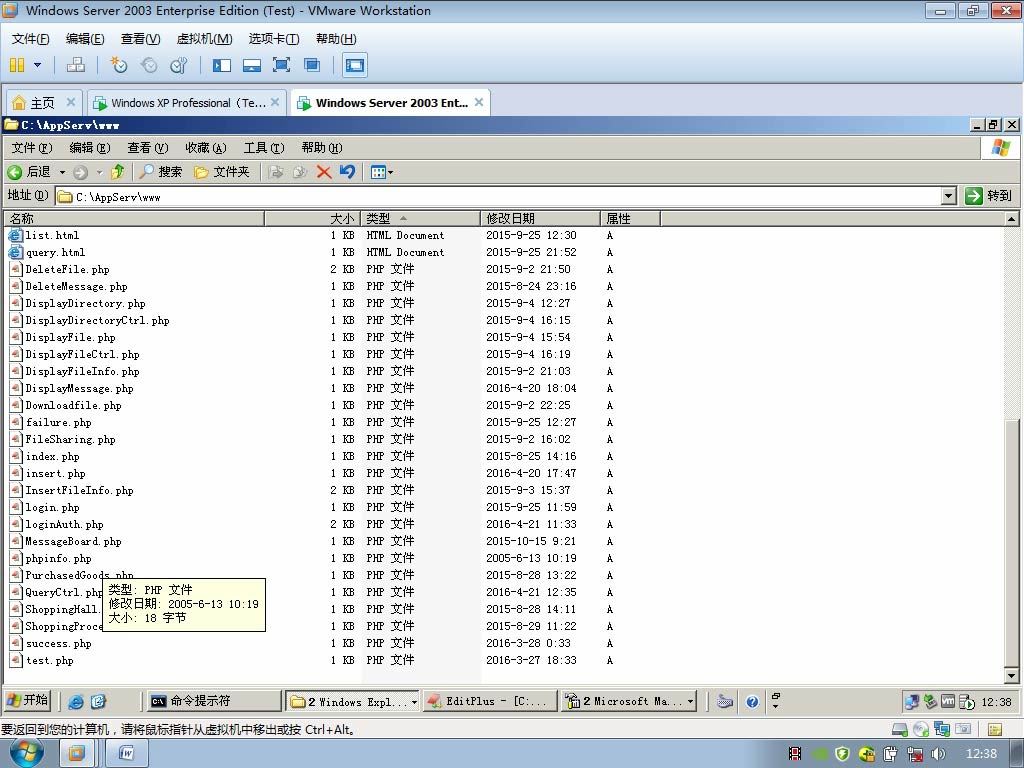Open the dropdown next to the pause icon
The width and height of the screenshot is (1024, 768).
[x=37, y=65]
